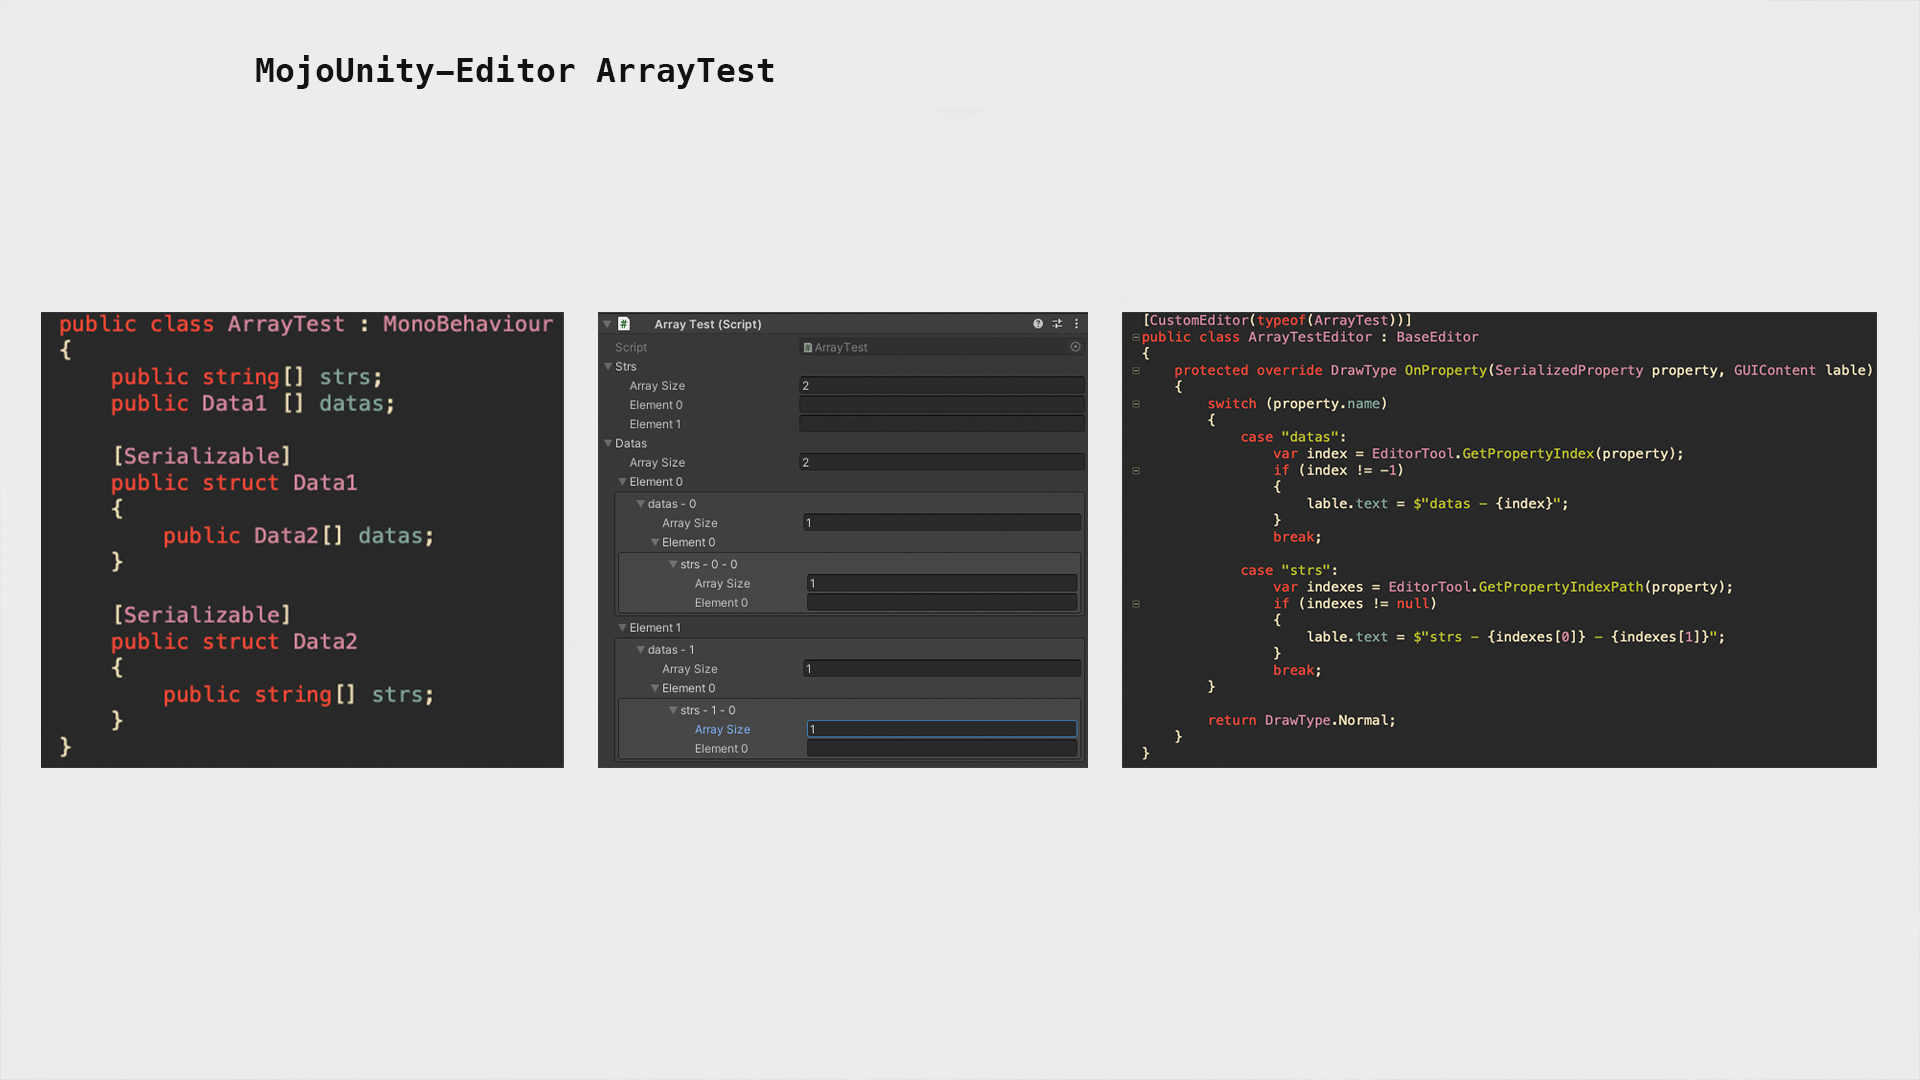Click the 'Datas' label in inspector
Image resolution: width=1920 pixels, height=1080 pixels.
coord(631,444)
